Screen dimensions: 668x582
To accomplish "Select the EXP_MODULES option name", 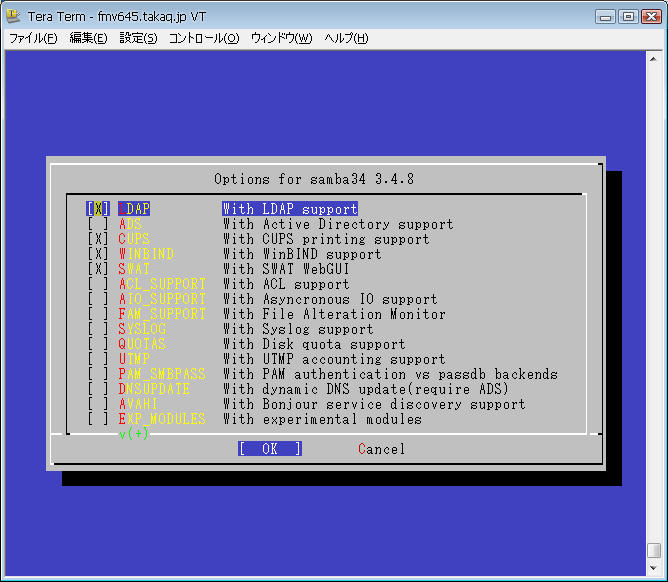I will (162, 419).
